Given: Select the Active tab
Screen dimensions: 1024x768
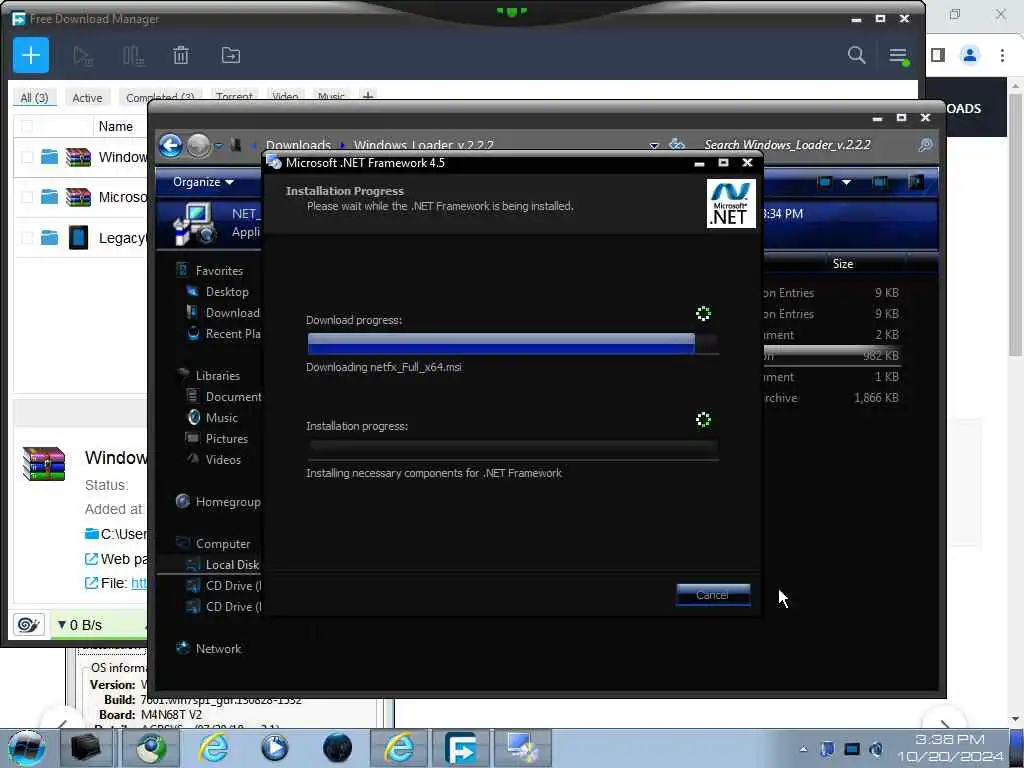Looking at the screenshot, I should click(87, 98).
